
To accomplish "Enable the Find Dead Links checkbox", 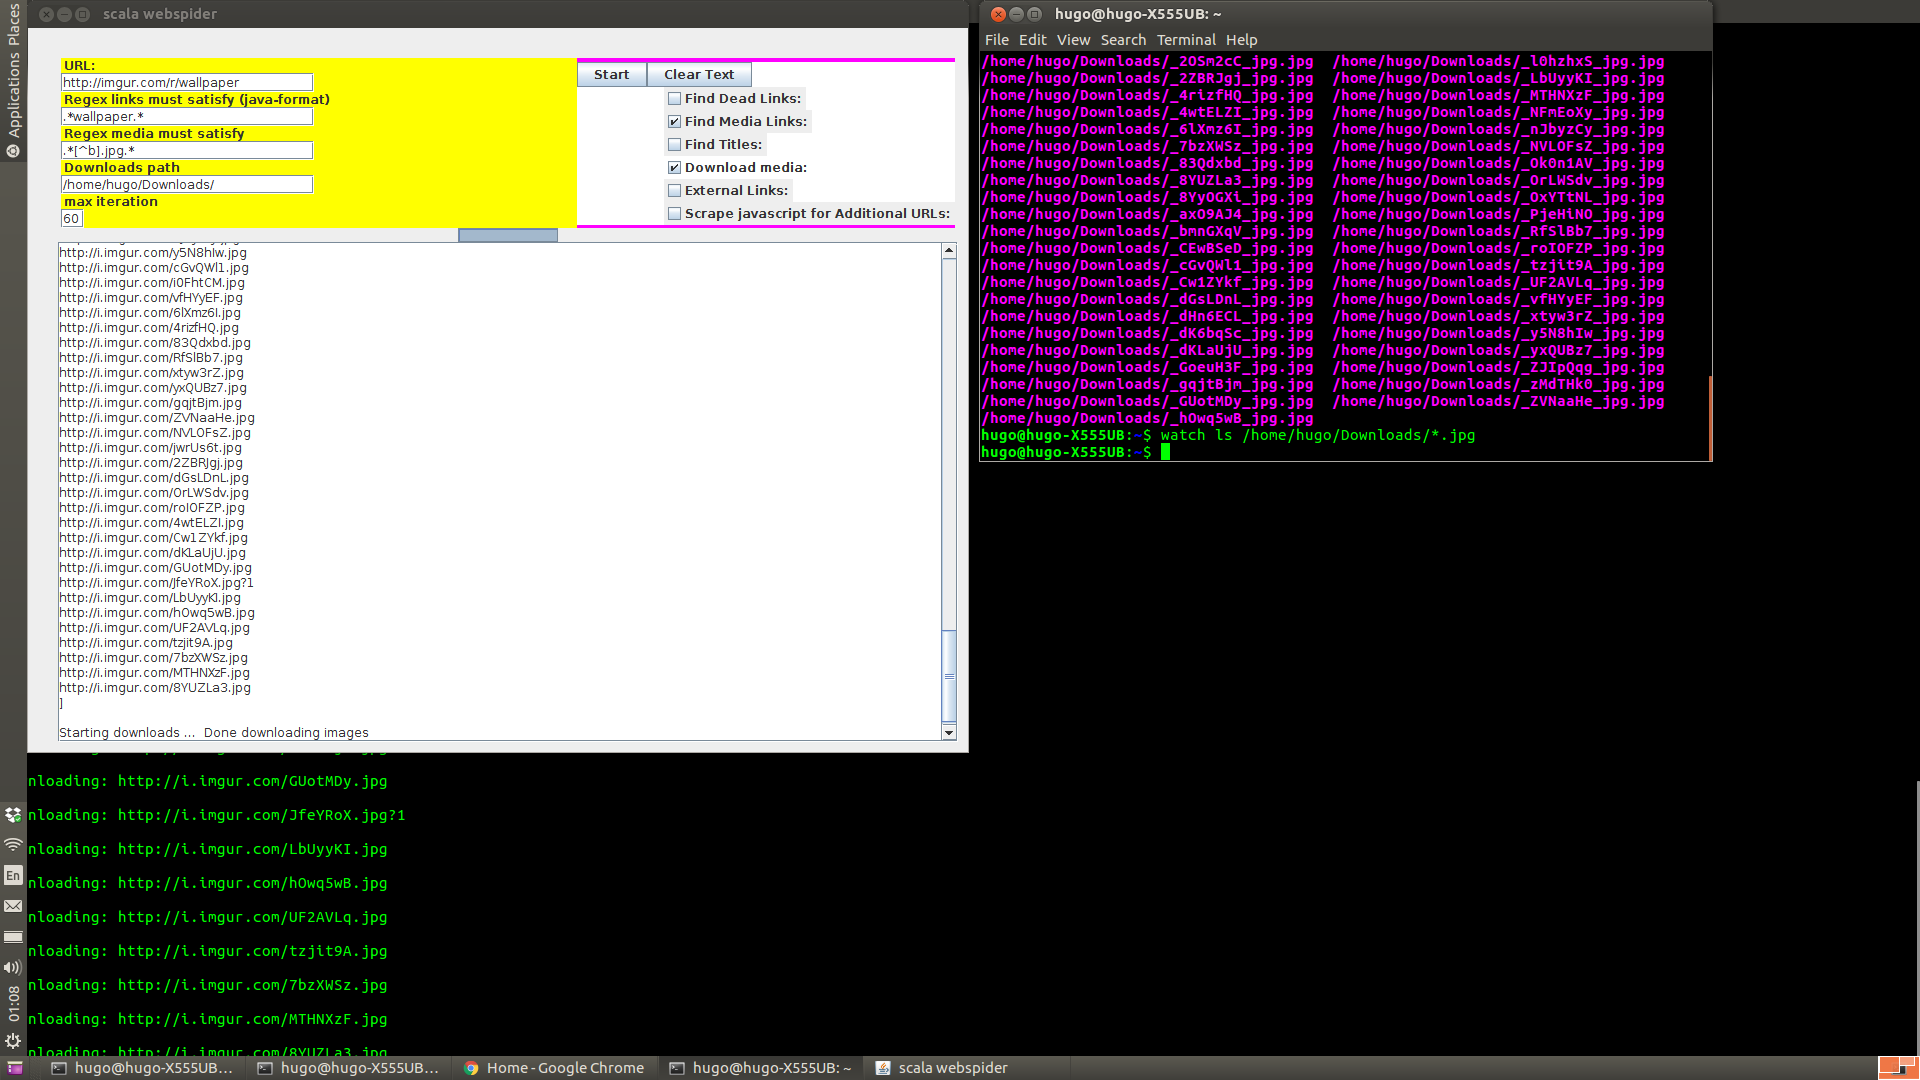I will pyautogui.click(x=675, y=98).
